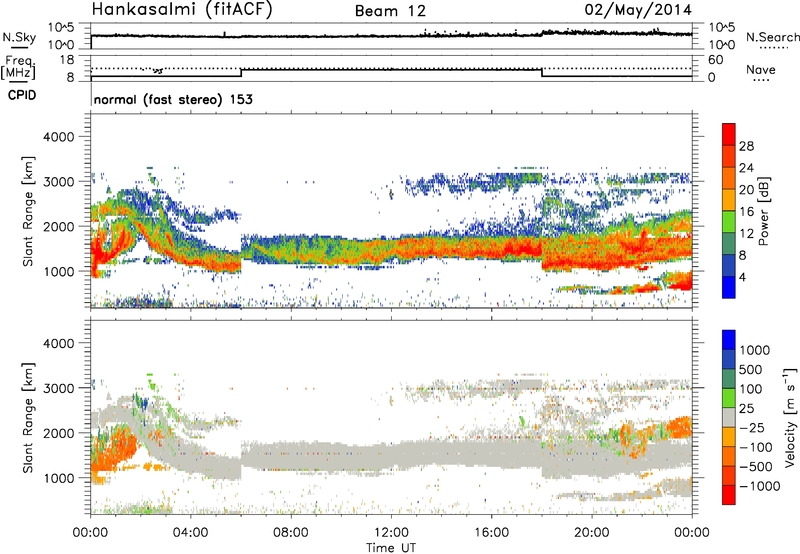Image resolution: width=800 pixels, height=554 pixels.
Task: Click the 16 tick on the power colorbar
Action: click(x=746, y=212)
